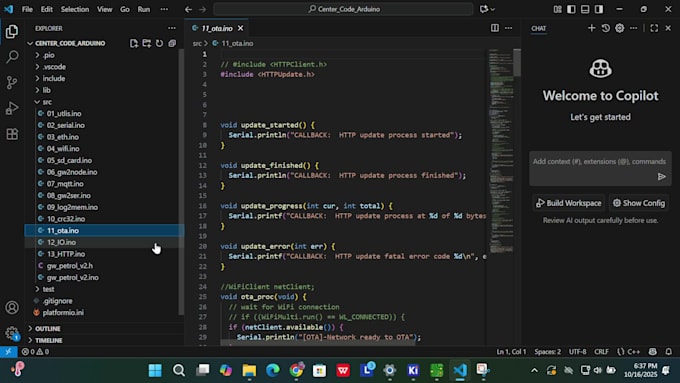Maximize the chat panel
This screenshot has height=383, width=680.
click(x=654, y=28)
